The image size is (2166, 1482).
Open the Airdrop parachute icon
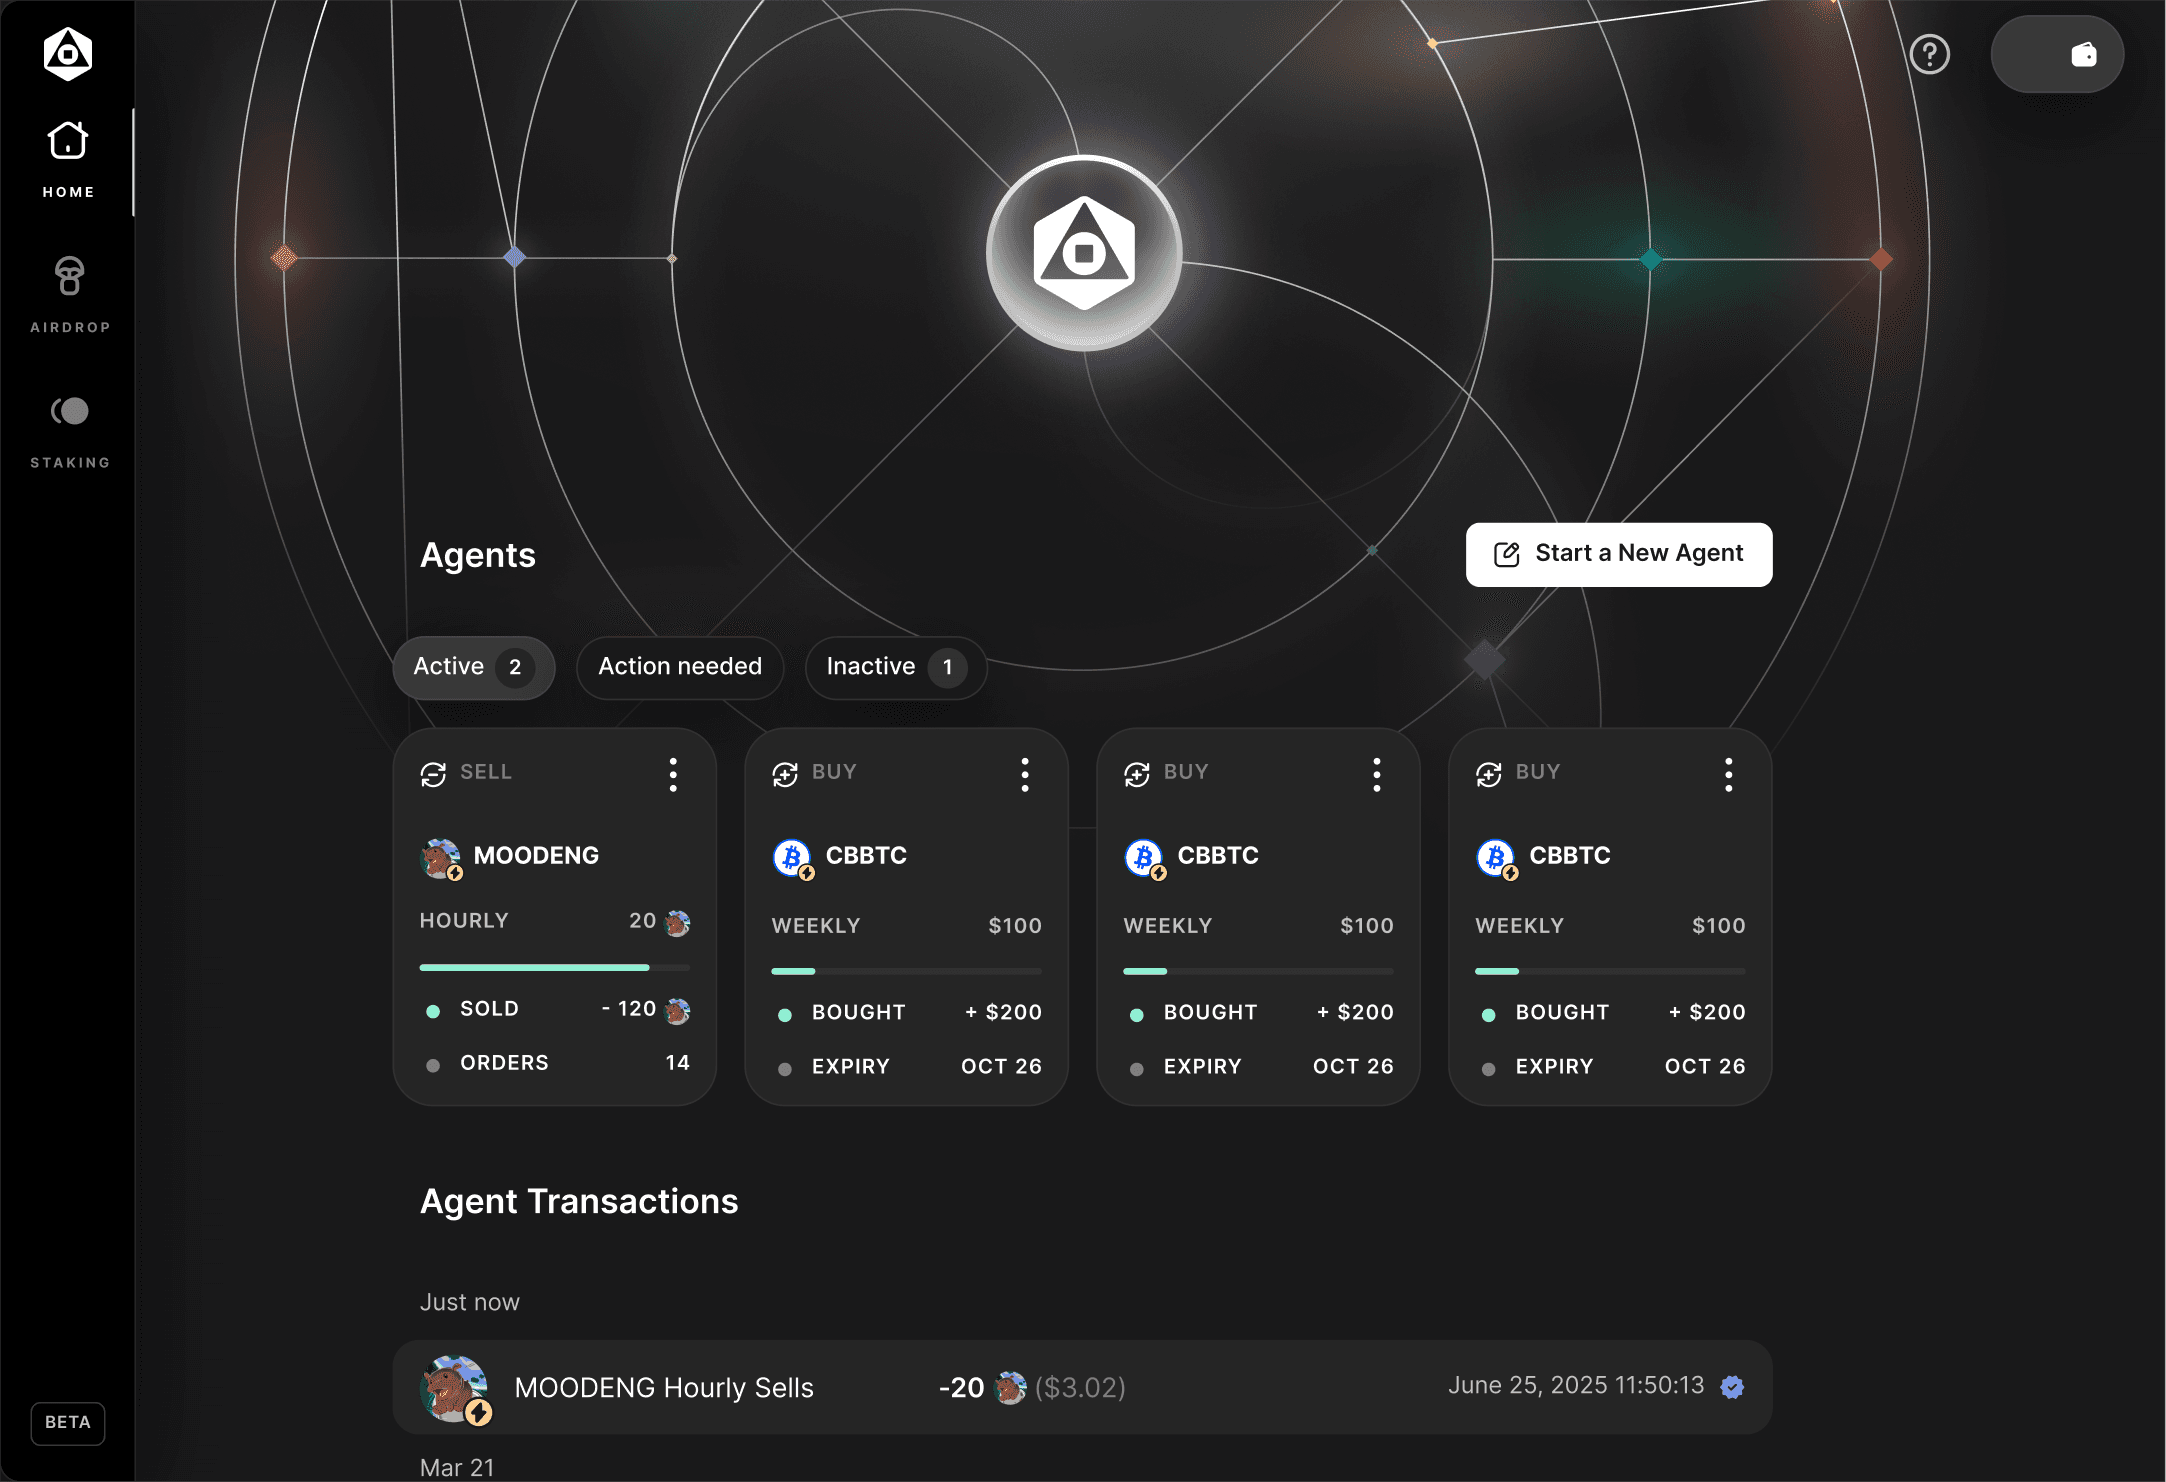pos(69,277)
